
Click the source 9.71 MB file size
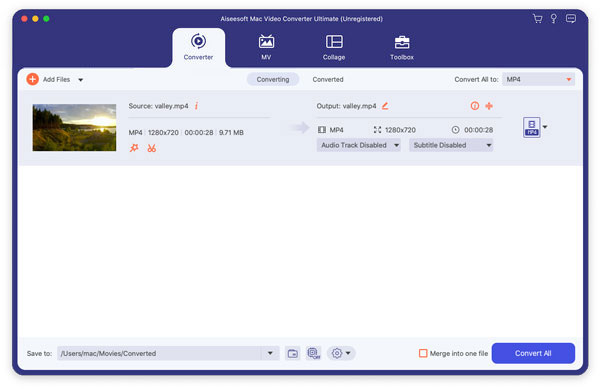pos(231,132)
